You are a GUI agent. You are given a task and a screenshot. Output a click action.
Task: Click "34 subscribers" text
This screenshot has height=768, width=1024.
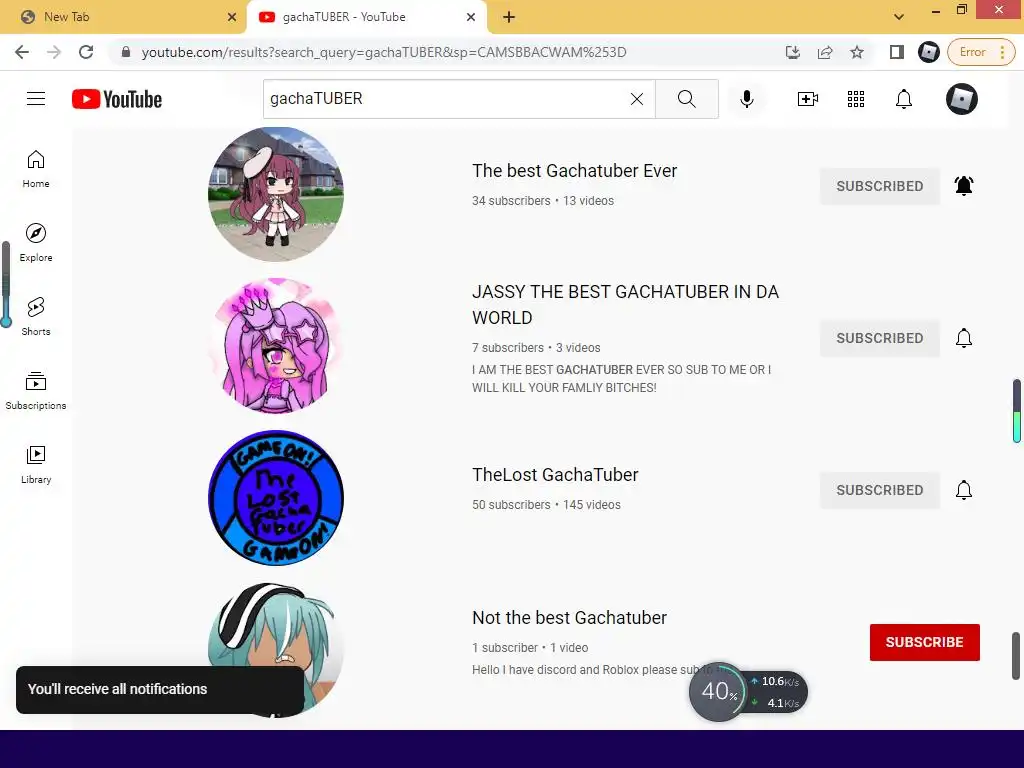[511, 200]
